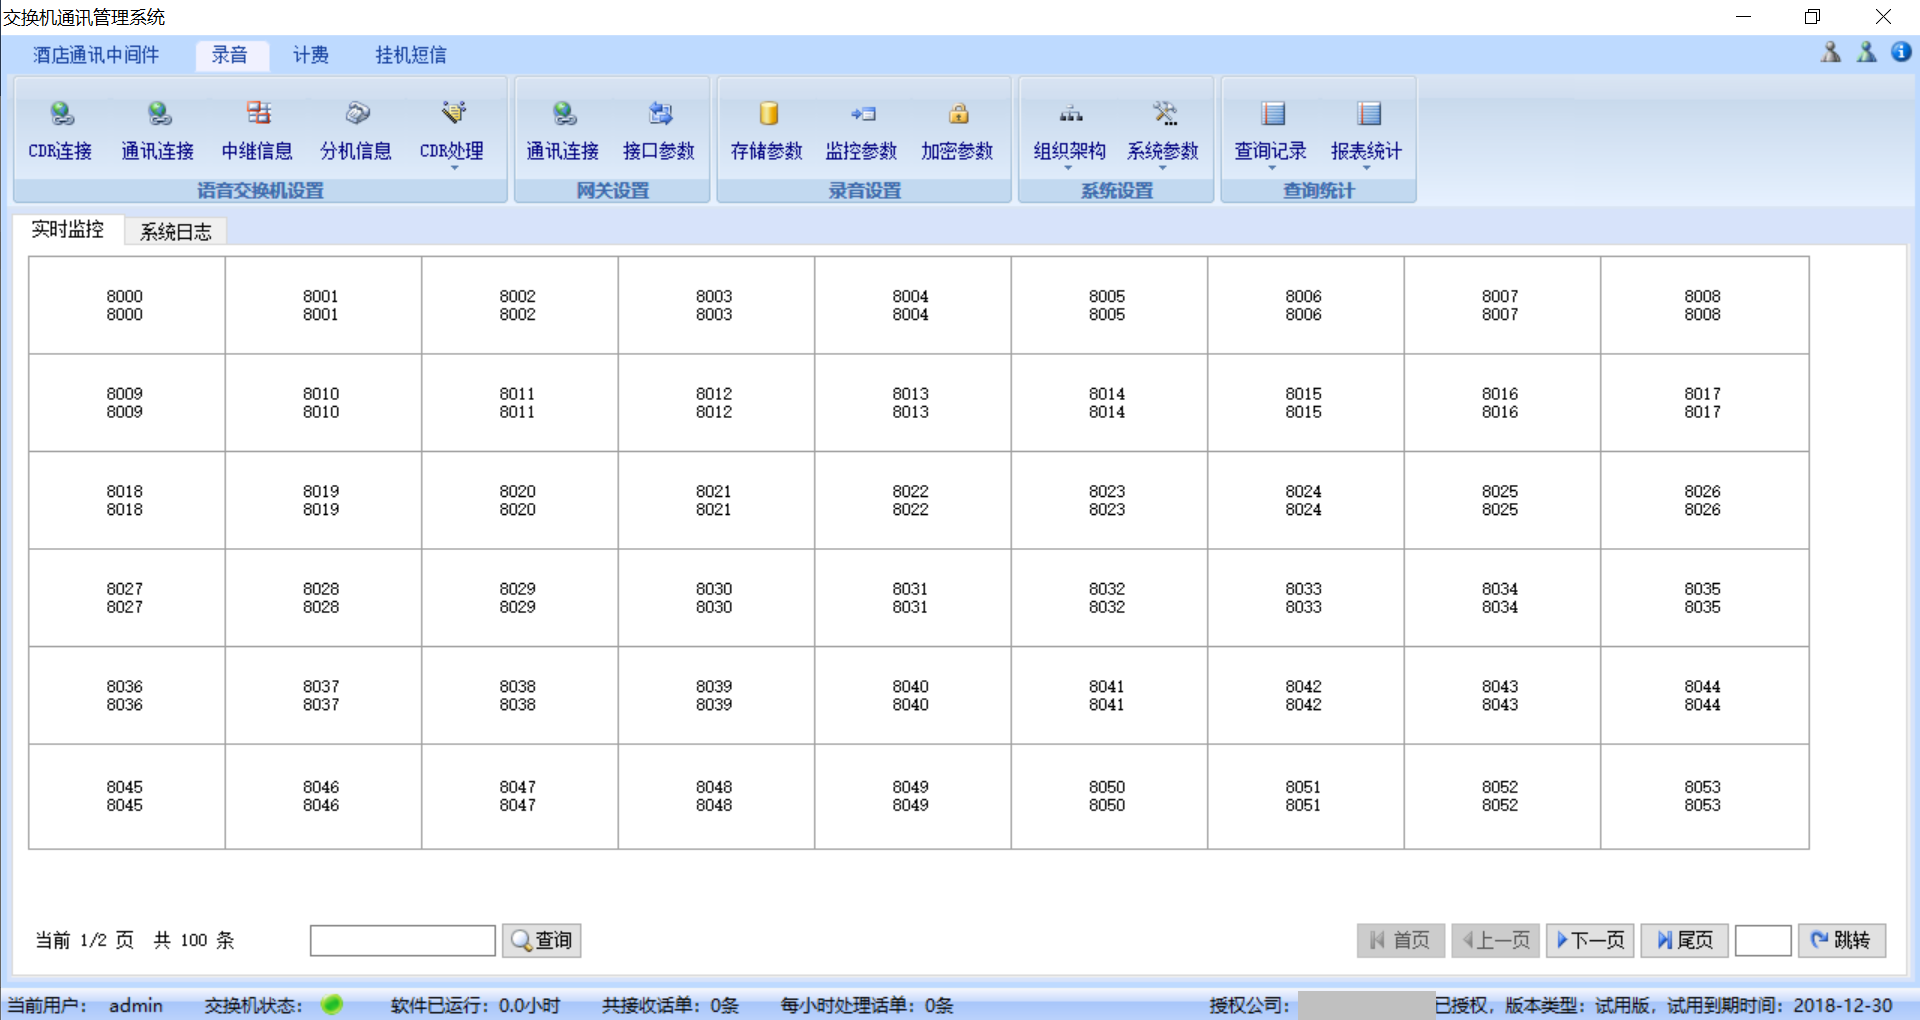Open 分机信息 extension info
1920x1020 pixels.
(x=356, y=130)
